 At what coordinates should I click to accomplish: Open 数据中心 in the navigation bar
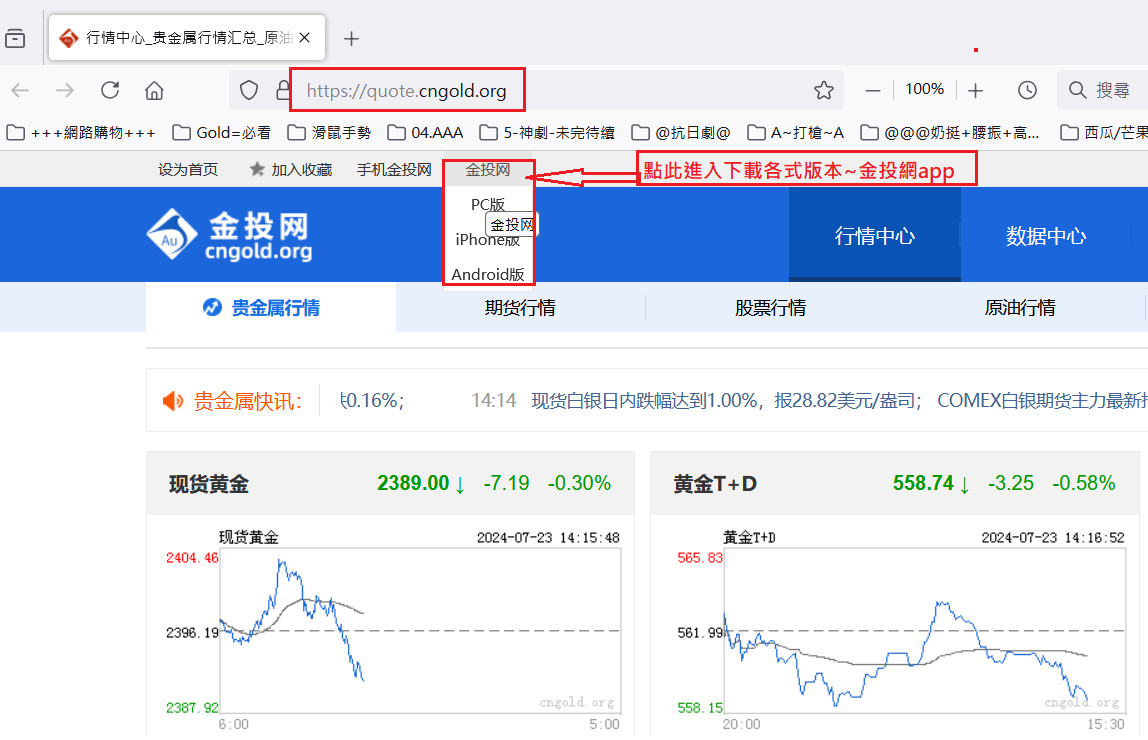pyautogui.click(x=1045, y=236)
